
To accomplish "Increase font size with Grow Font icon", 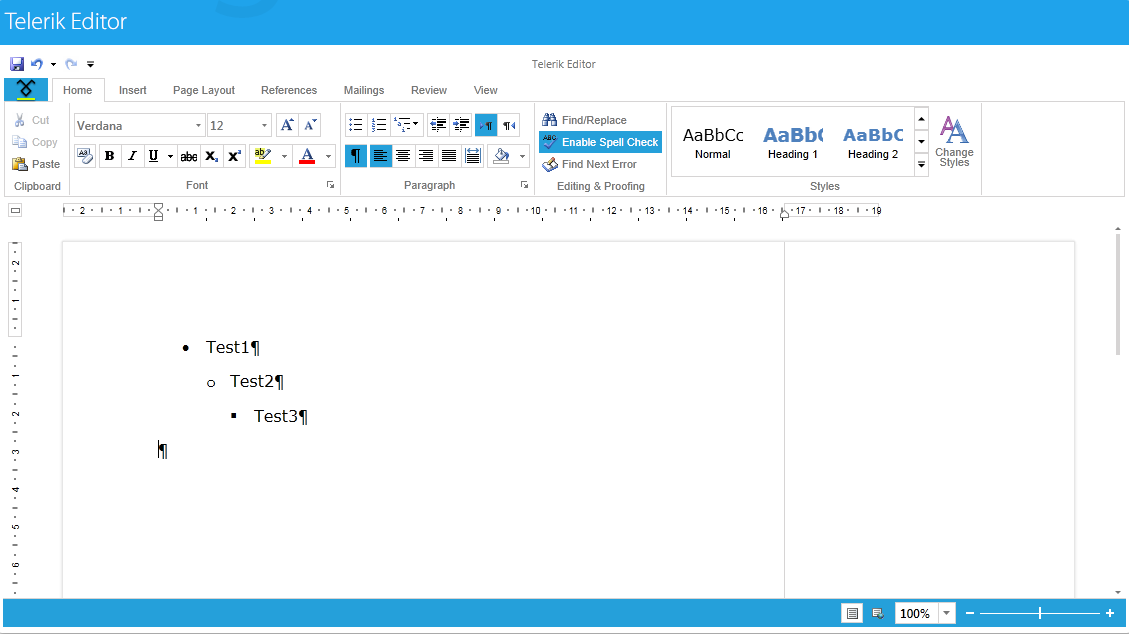I will [287, 125].
